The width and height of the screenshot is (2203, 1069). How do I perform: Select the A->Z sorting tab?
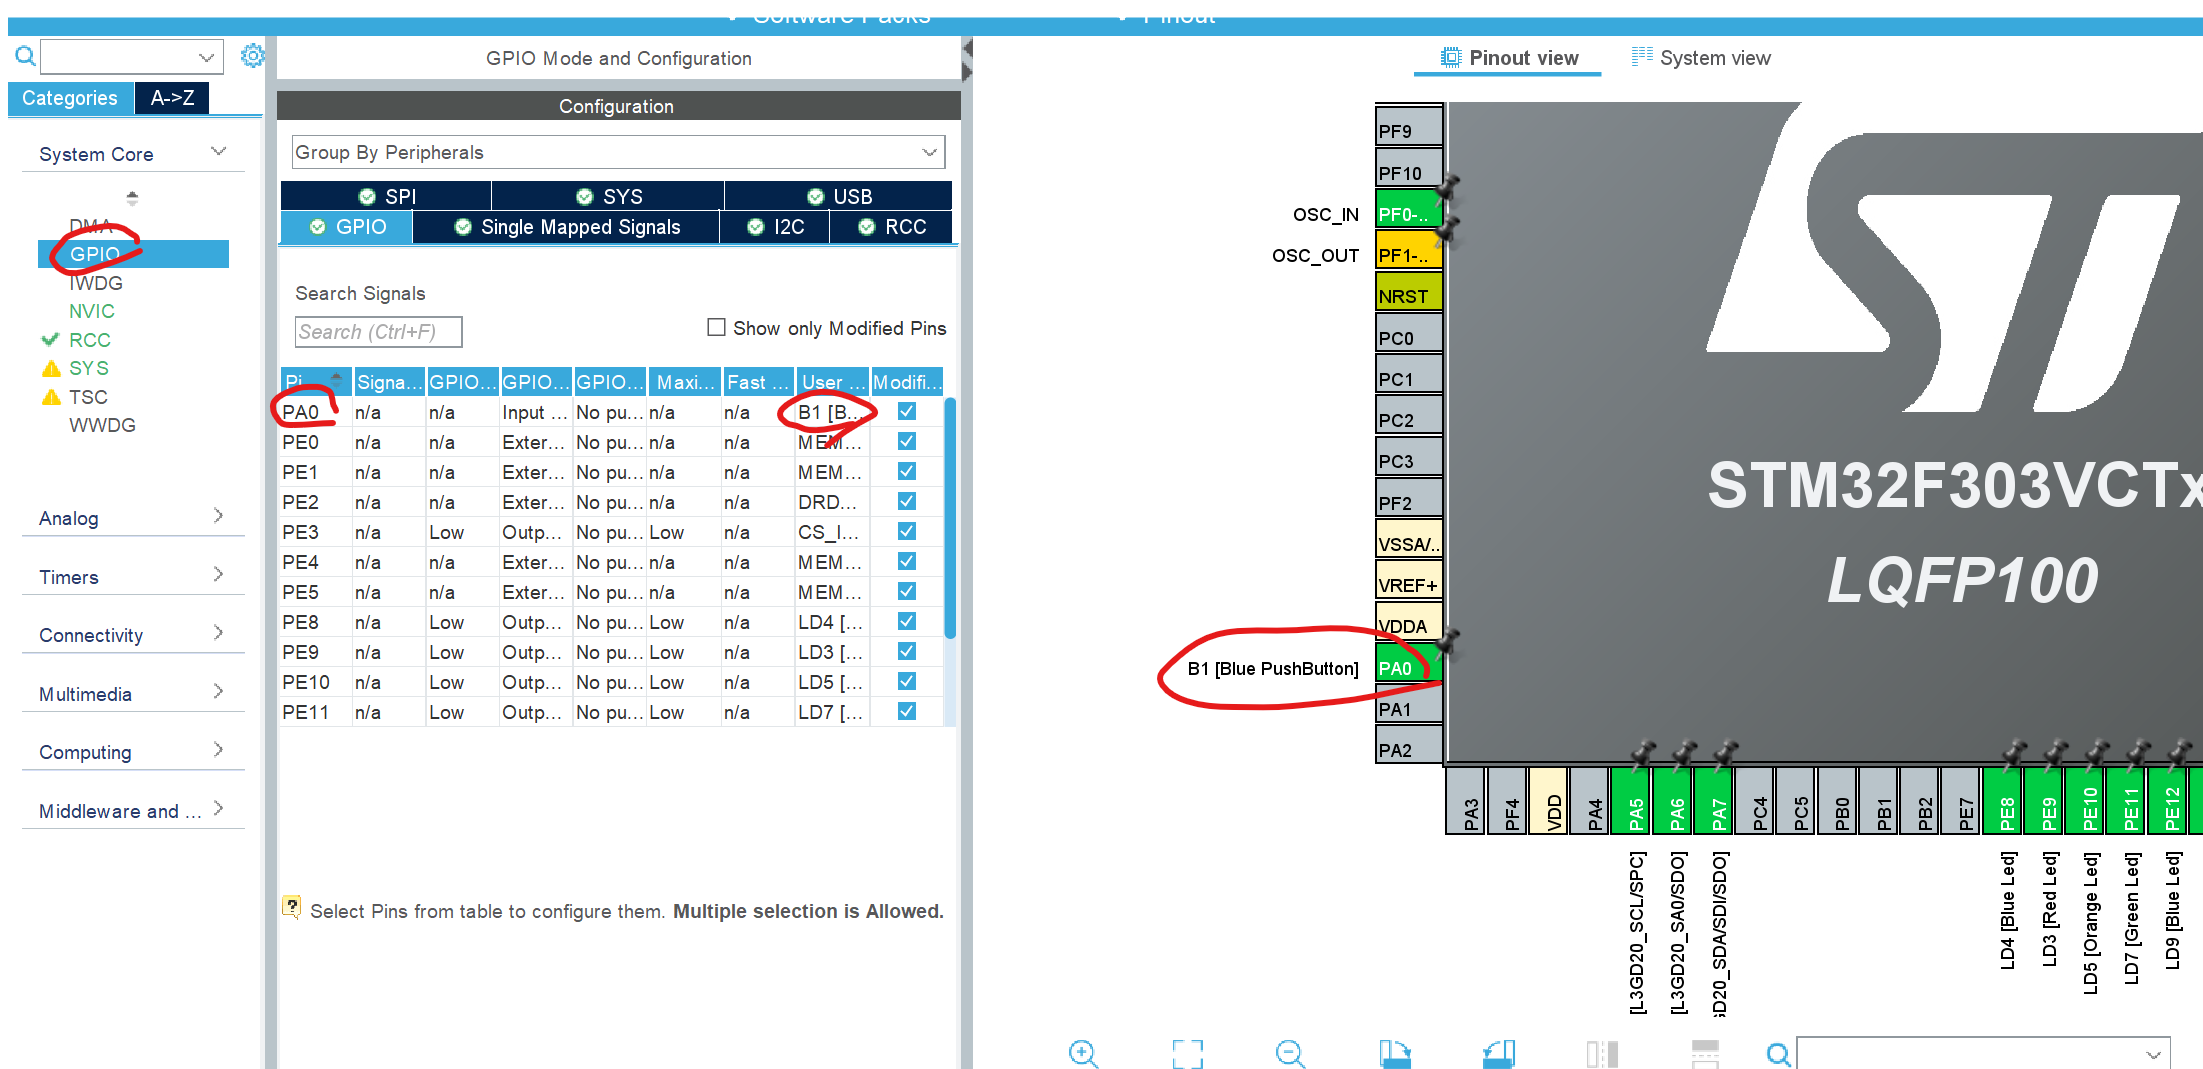click(172, 98)
